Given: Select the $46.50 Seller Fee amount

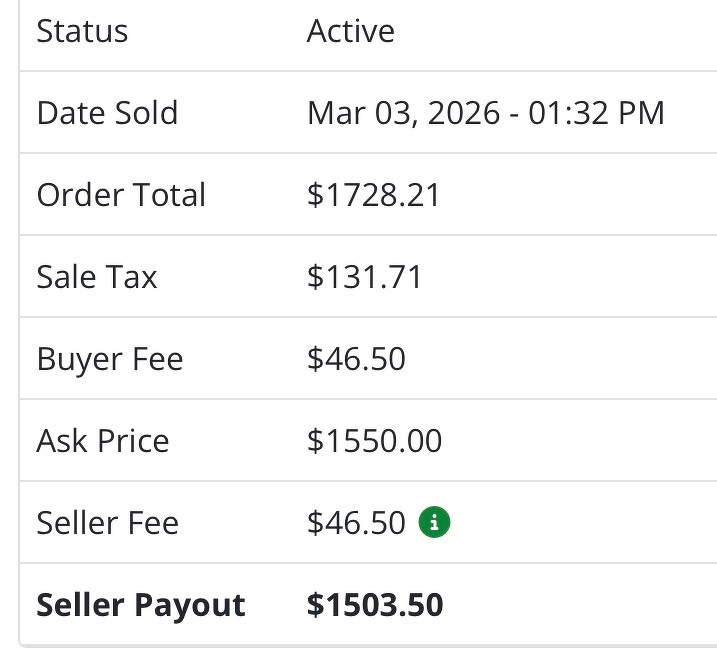Looking at the screenshot, I should (x=356, y=523).
